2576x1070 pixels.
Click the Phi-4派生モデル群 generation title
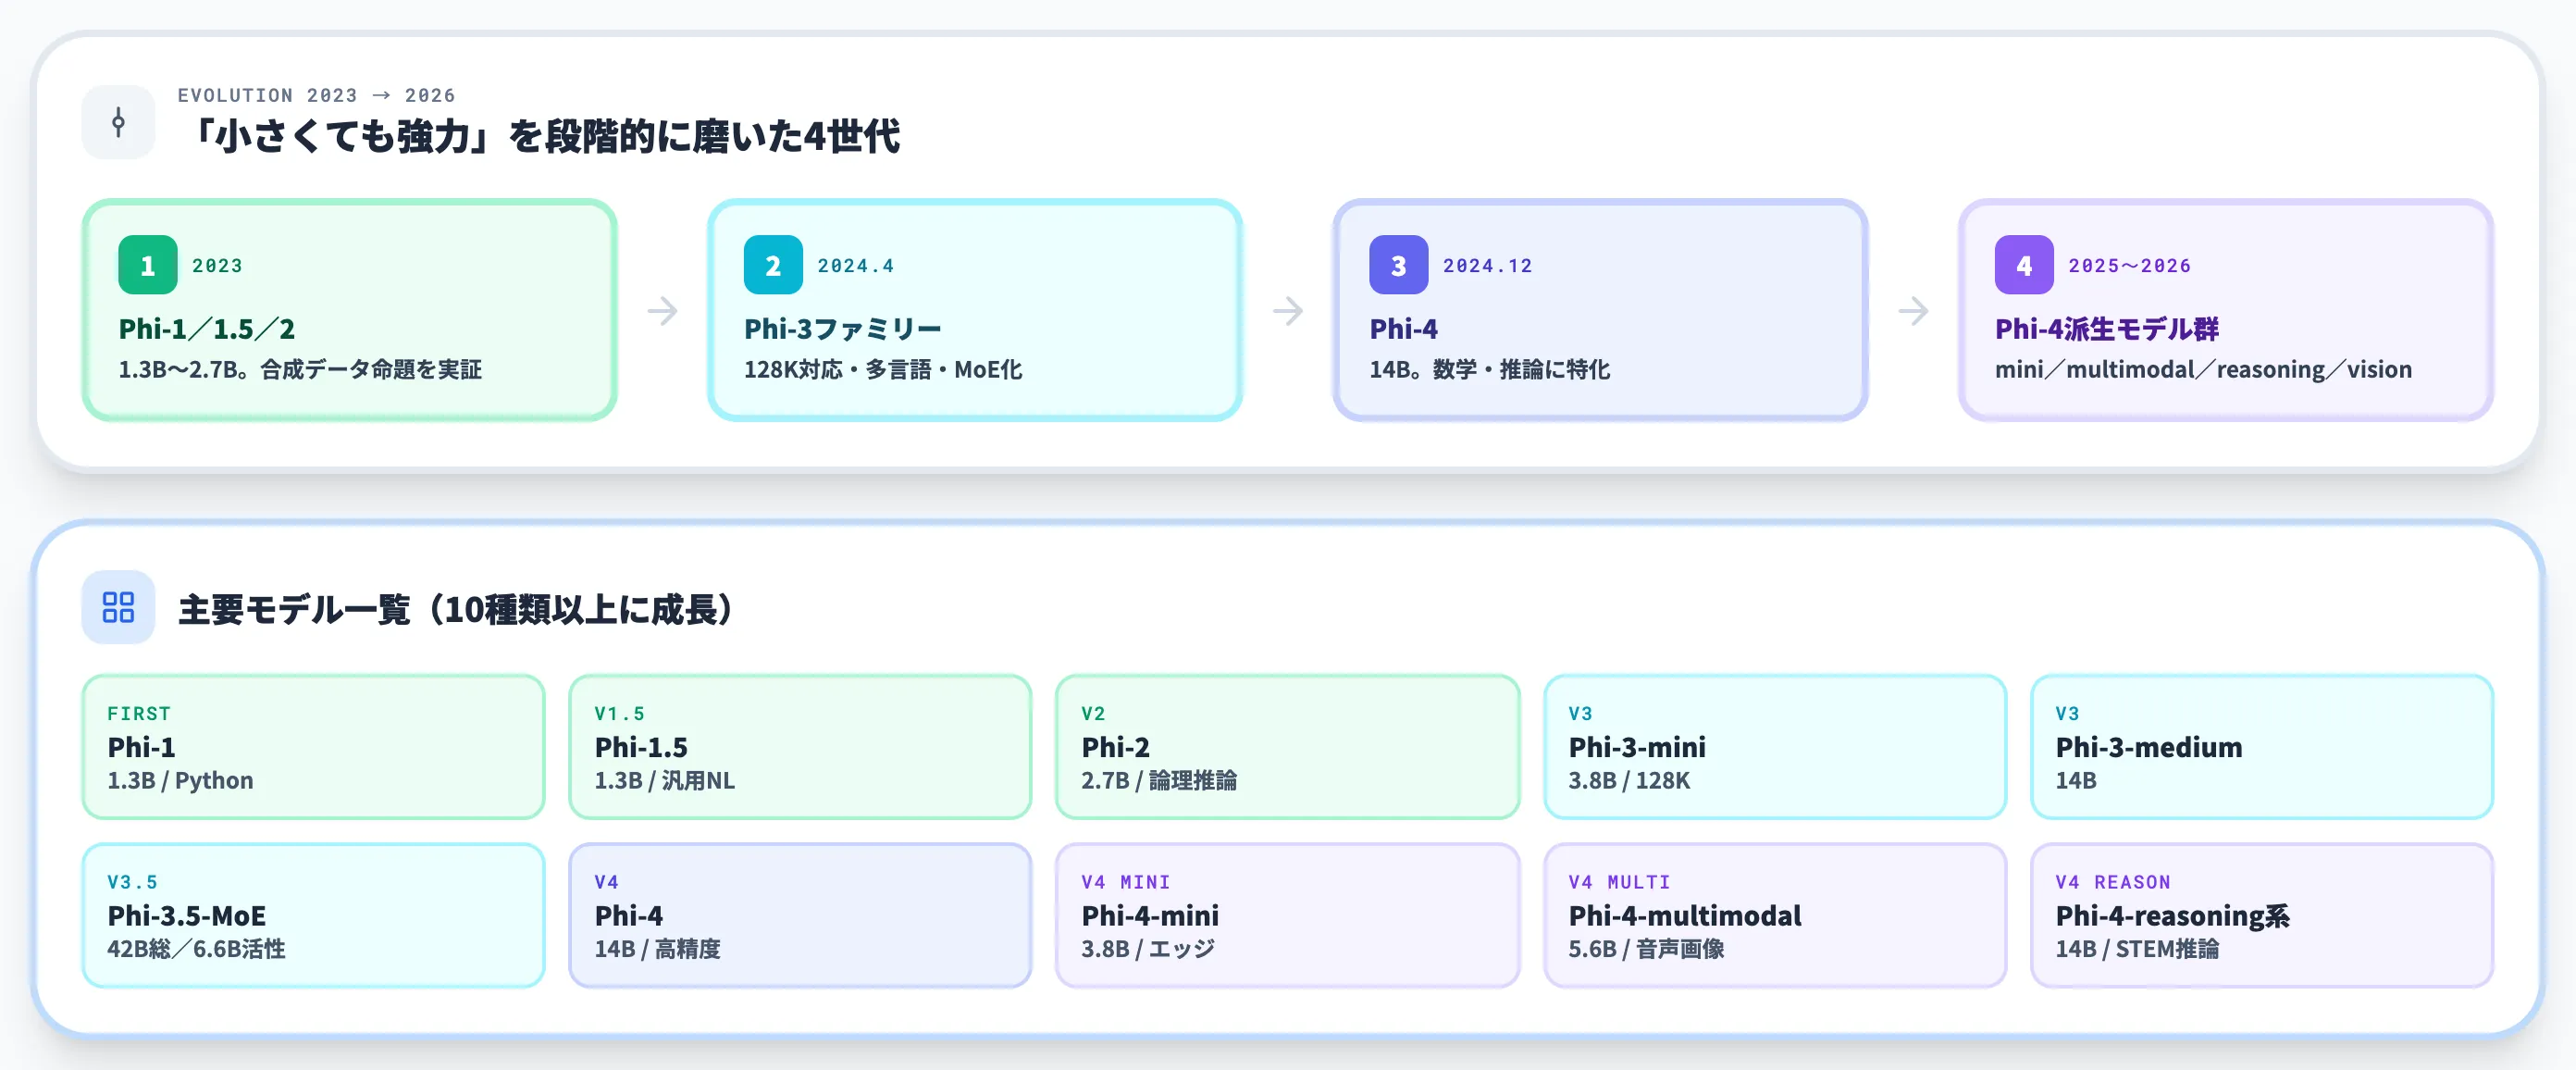coord(2107,329)
